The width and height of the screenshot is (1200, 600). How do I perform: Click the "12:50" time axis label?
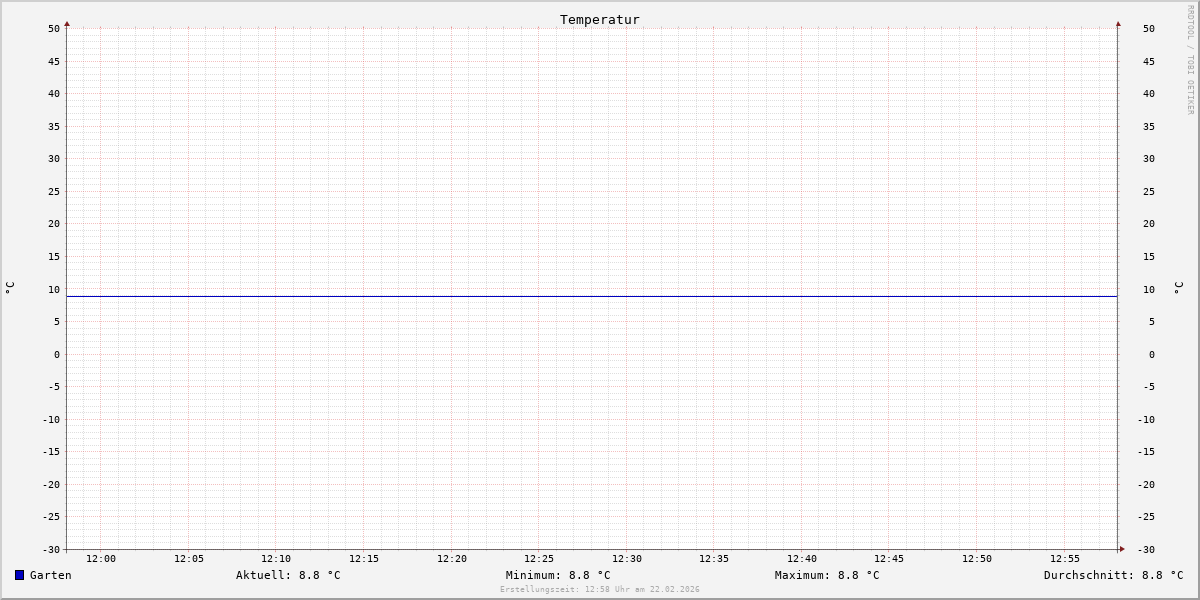pyautogui.click(x=977, y=559)
